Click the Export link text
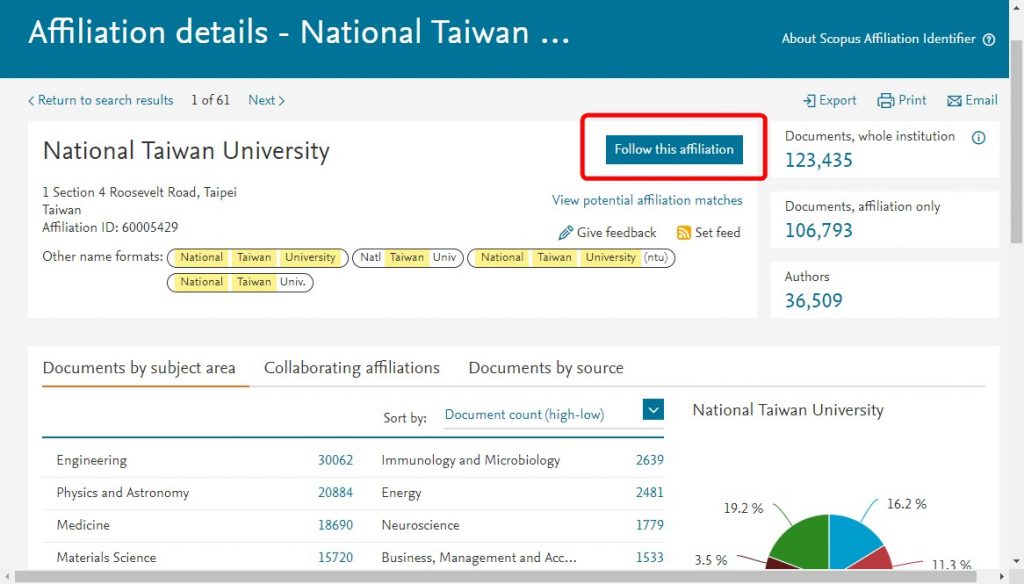This screenshot has width=1024, height=584. [x=837, y=101]
